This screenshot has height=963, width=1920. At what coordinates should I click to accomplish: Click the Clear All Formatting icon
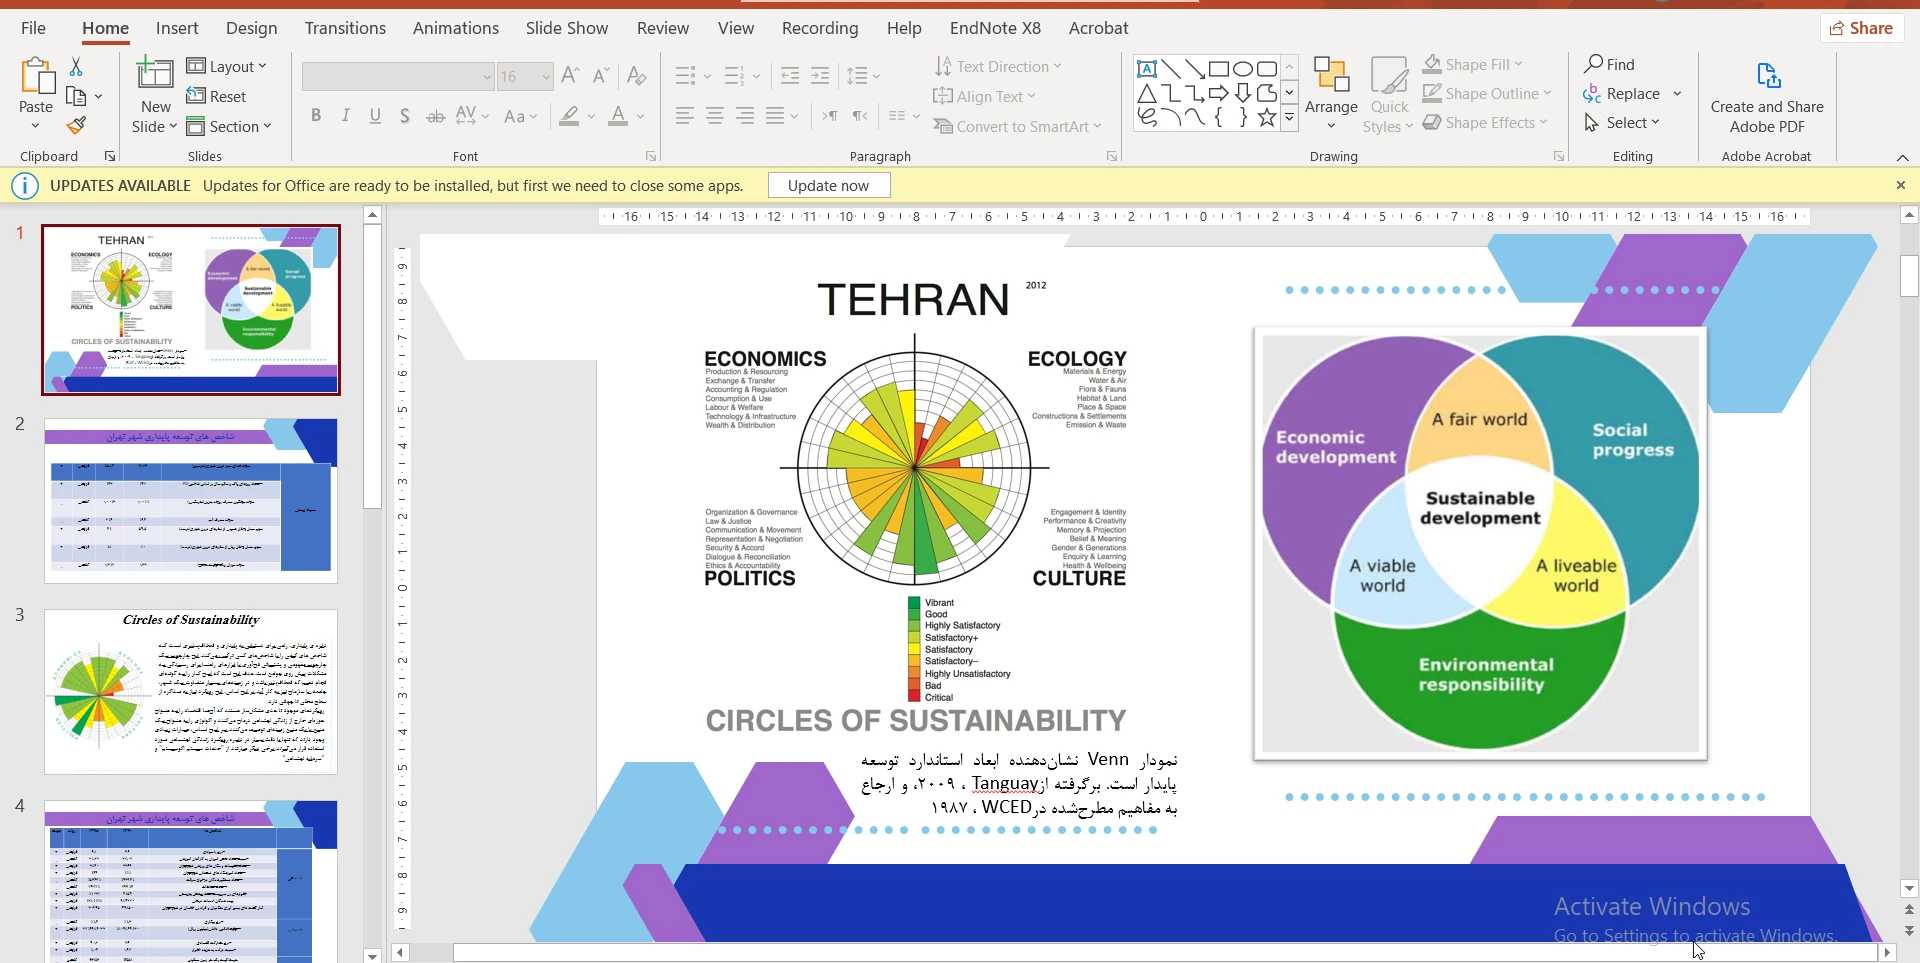click(636, 76)
